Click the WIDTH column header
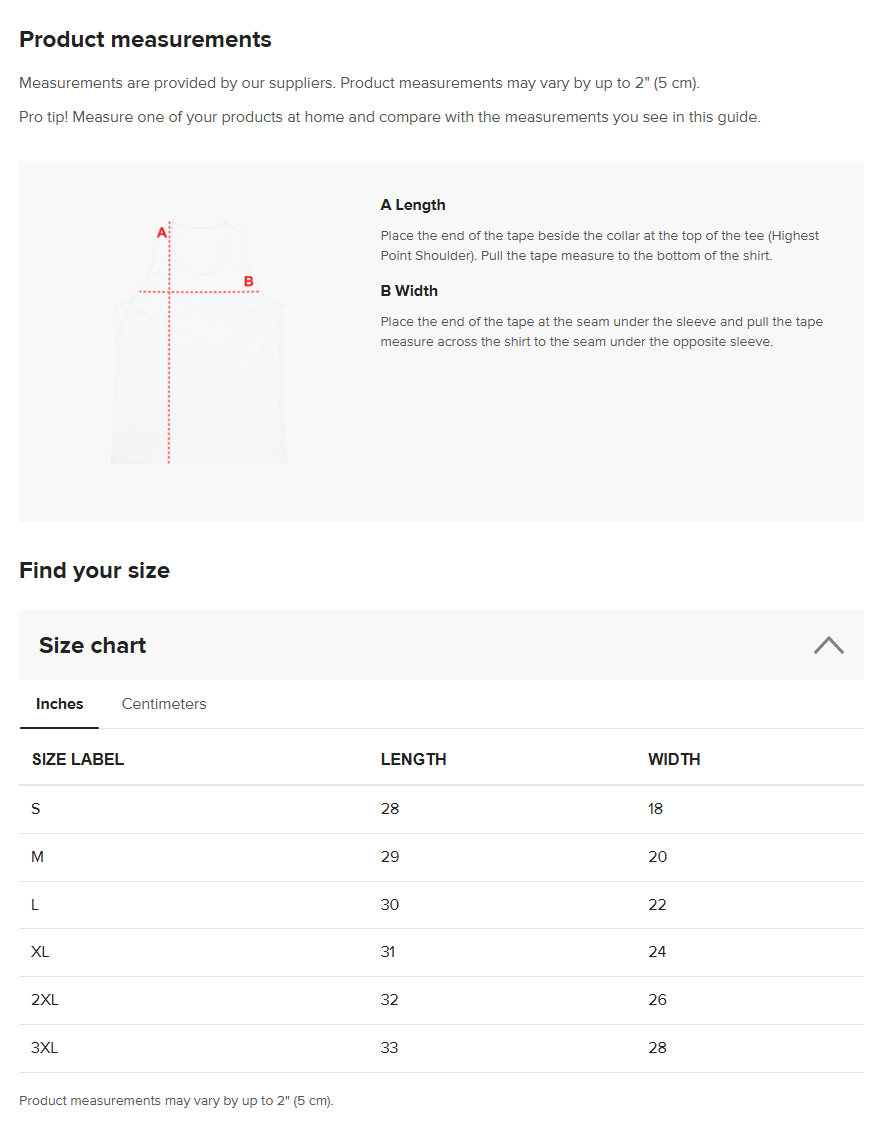Screen dimensions: 875x1136 pos(674,759)
